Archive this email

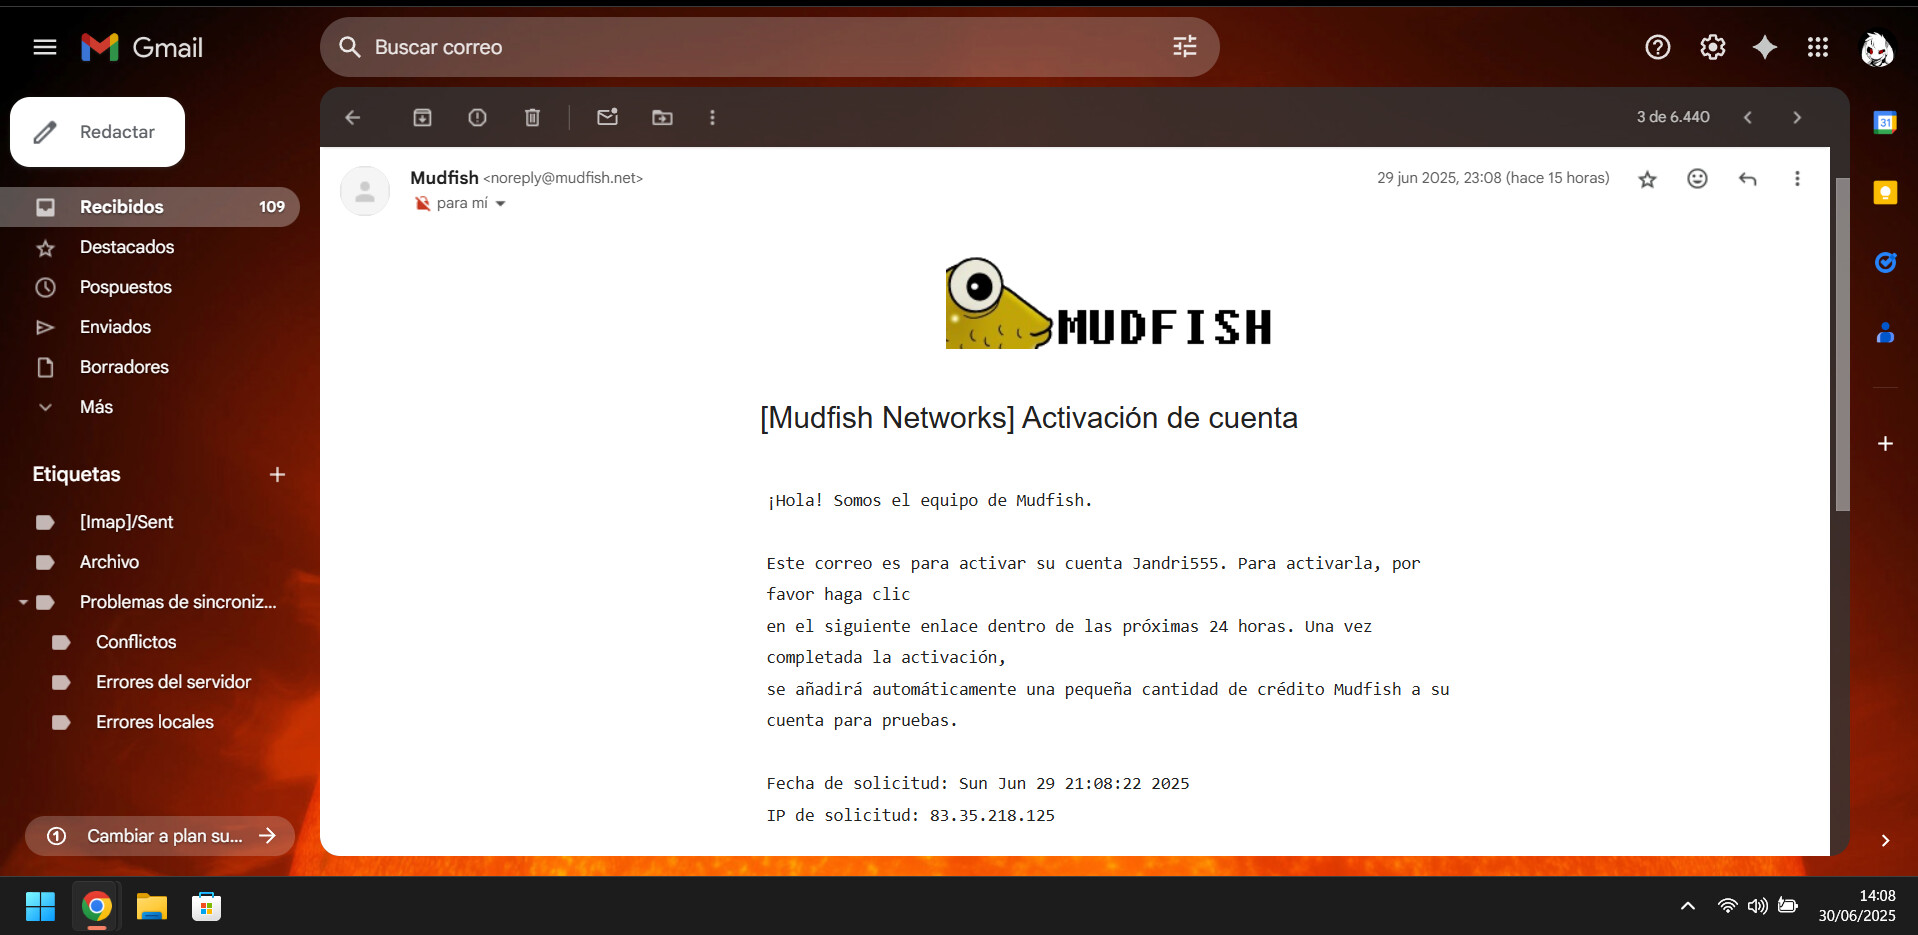(422, 117)
